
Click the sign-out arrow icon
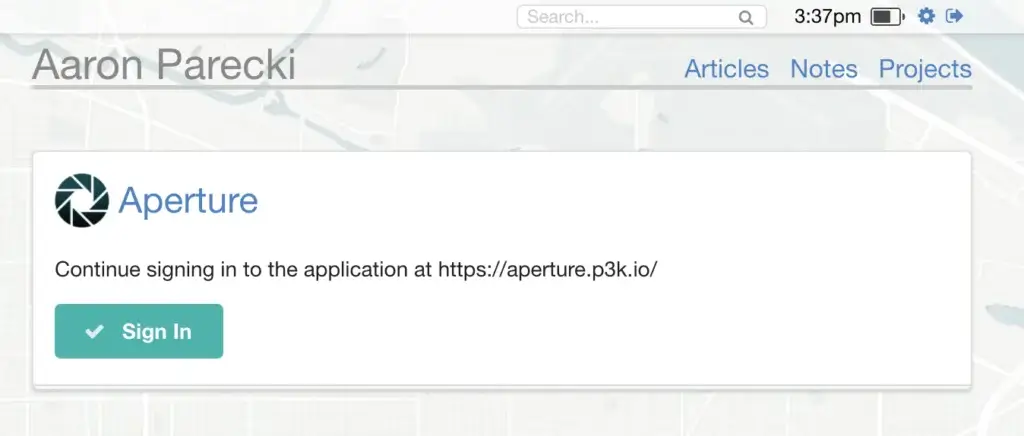[954, 16]
